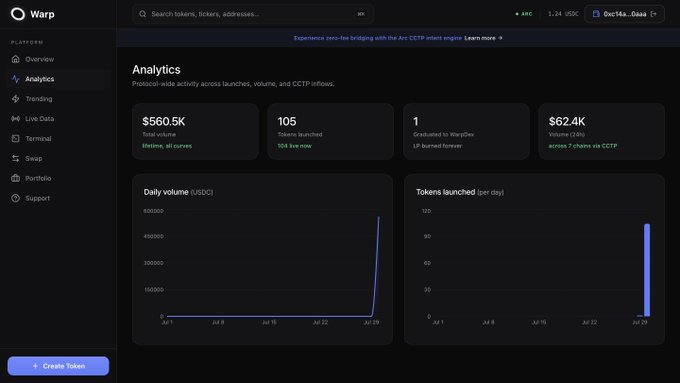The width and height of the screenshot is (680, 383).
Task: Click the Warp logo icon
Action: click(x=18, y=14)
